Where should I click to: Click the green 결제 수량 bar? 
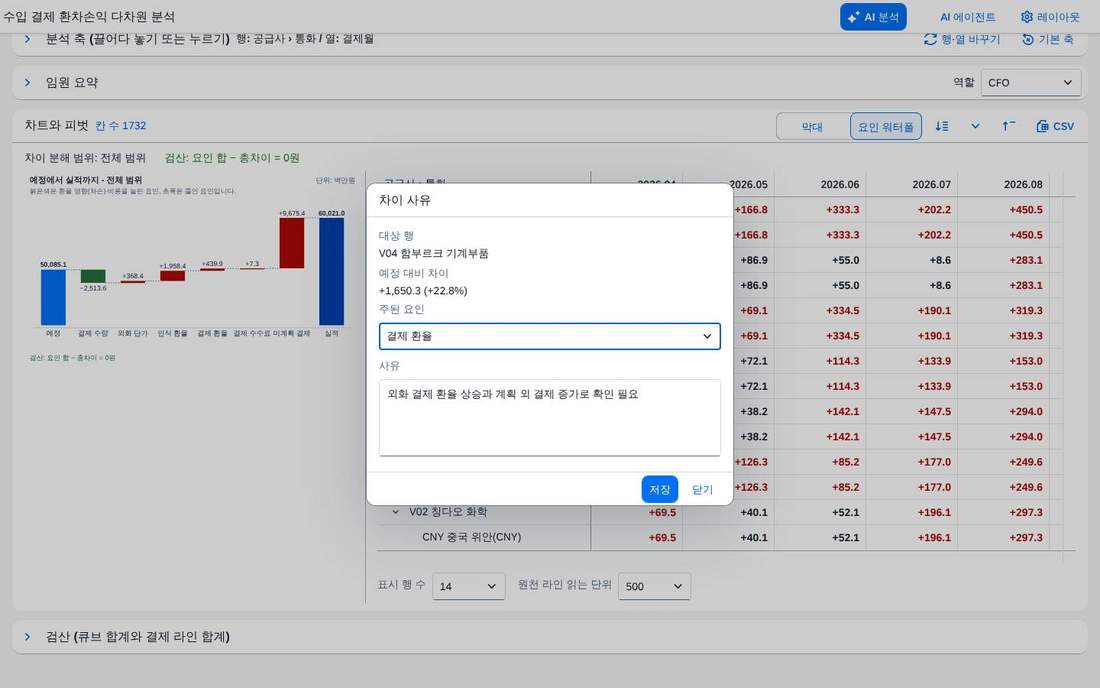coord(93,276)
